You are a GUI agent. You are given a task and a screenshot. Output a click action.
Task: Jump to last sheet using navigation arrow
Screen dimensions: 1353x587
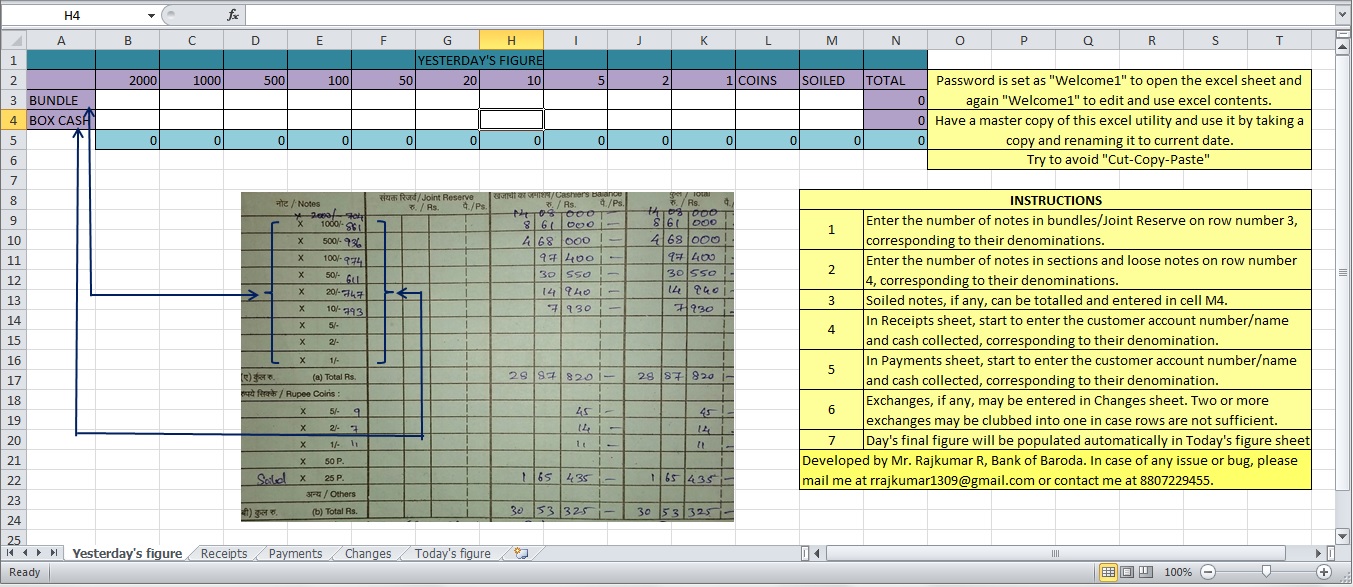coord(55,552)
